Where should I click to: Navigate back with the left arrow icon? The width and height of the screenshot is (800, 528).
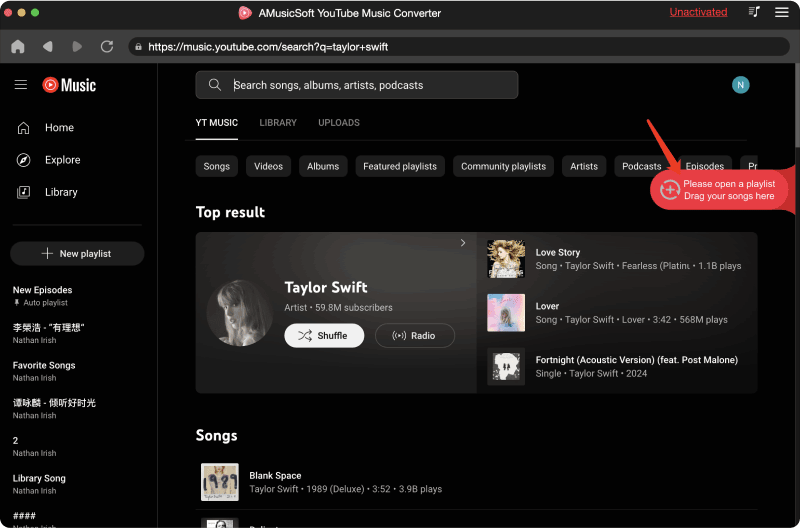(x=48, y=46)
